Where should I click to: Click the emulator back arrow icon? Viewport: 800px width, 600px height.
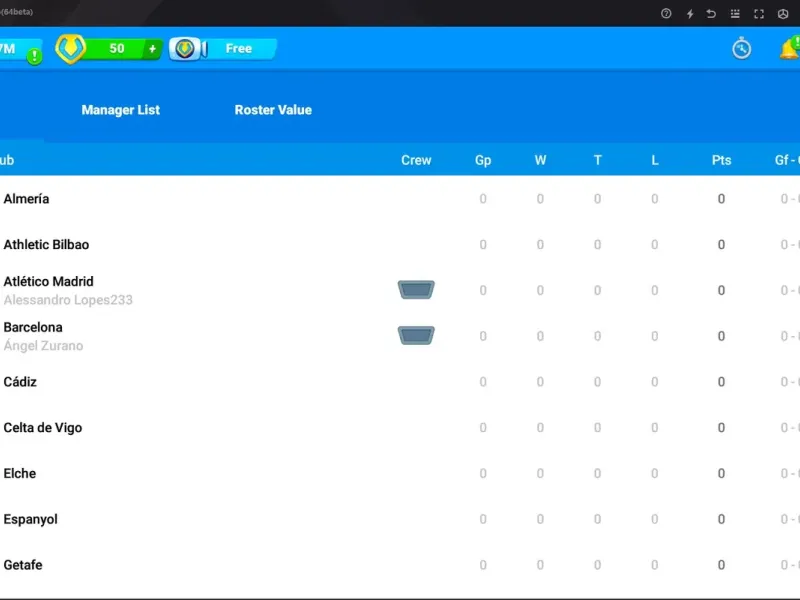point(711,14)
